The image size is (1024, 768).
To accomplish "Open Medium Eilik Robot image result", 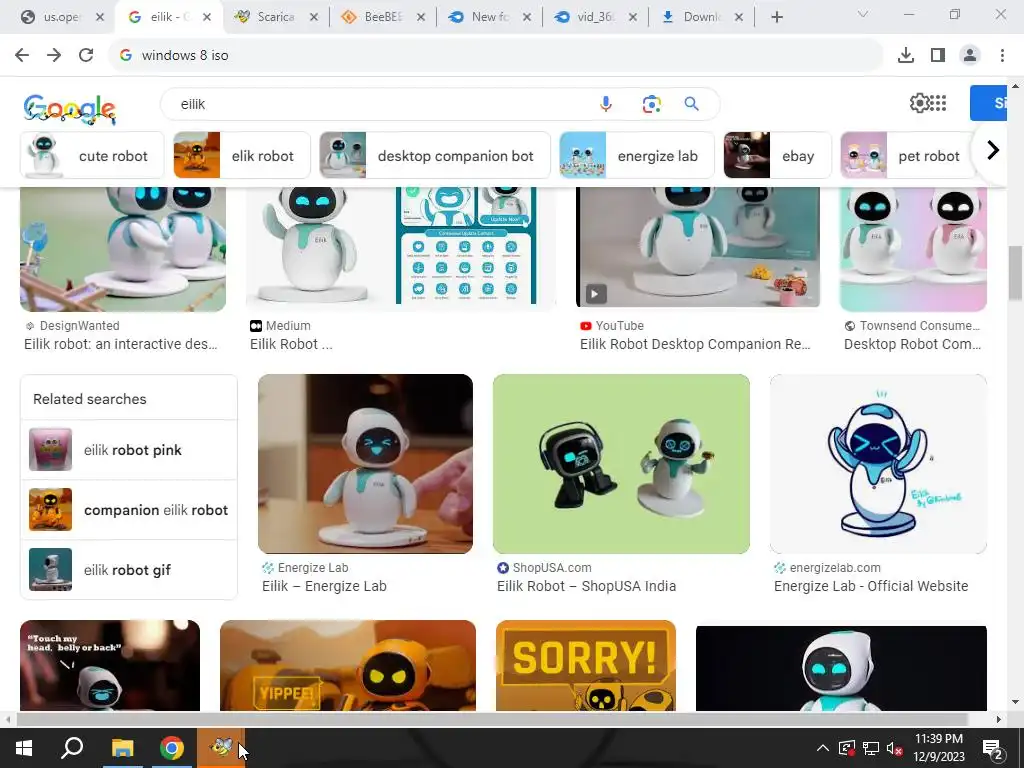I will pyautogui.click(x=400, y=246).
